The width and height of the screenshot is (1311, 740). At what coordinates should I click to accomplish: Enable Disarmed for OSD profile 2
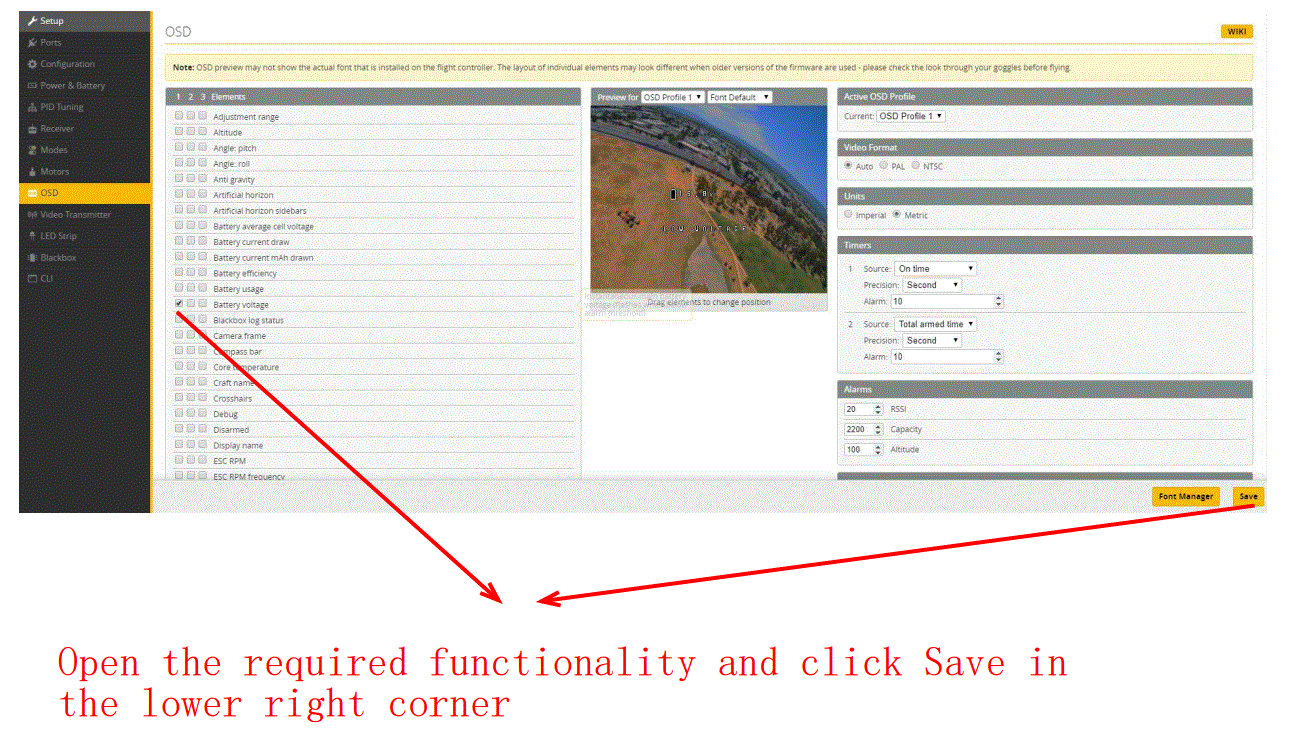coord(191,428)
